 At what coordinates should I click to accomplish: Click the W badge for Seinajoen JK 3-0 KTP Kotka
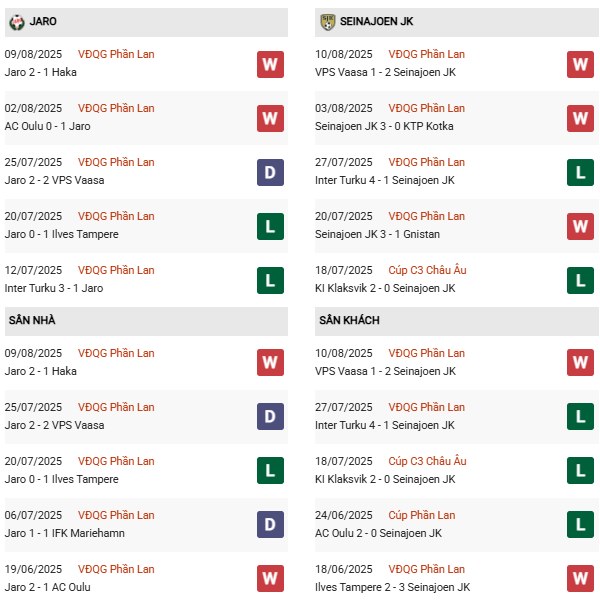point(580,118)
